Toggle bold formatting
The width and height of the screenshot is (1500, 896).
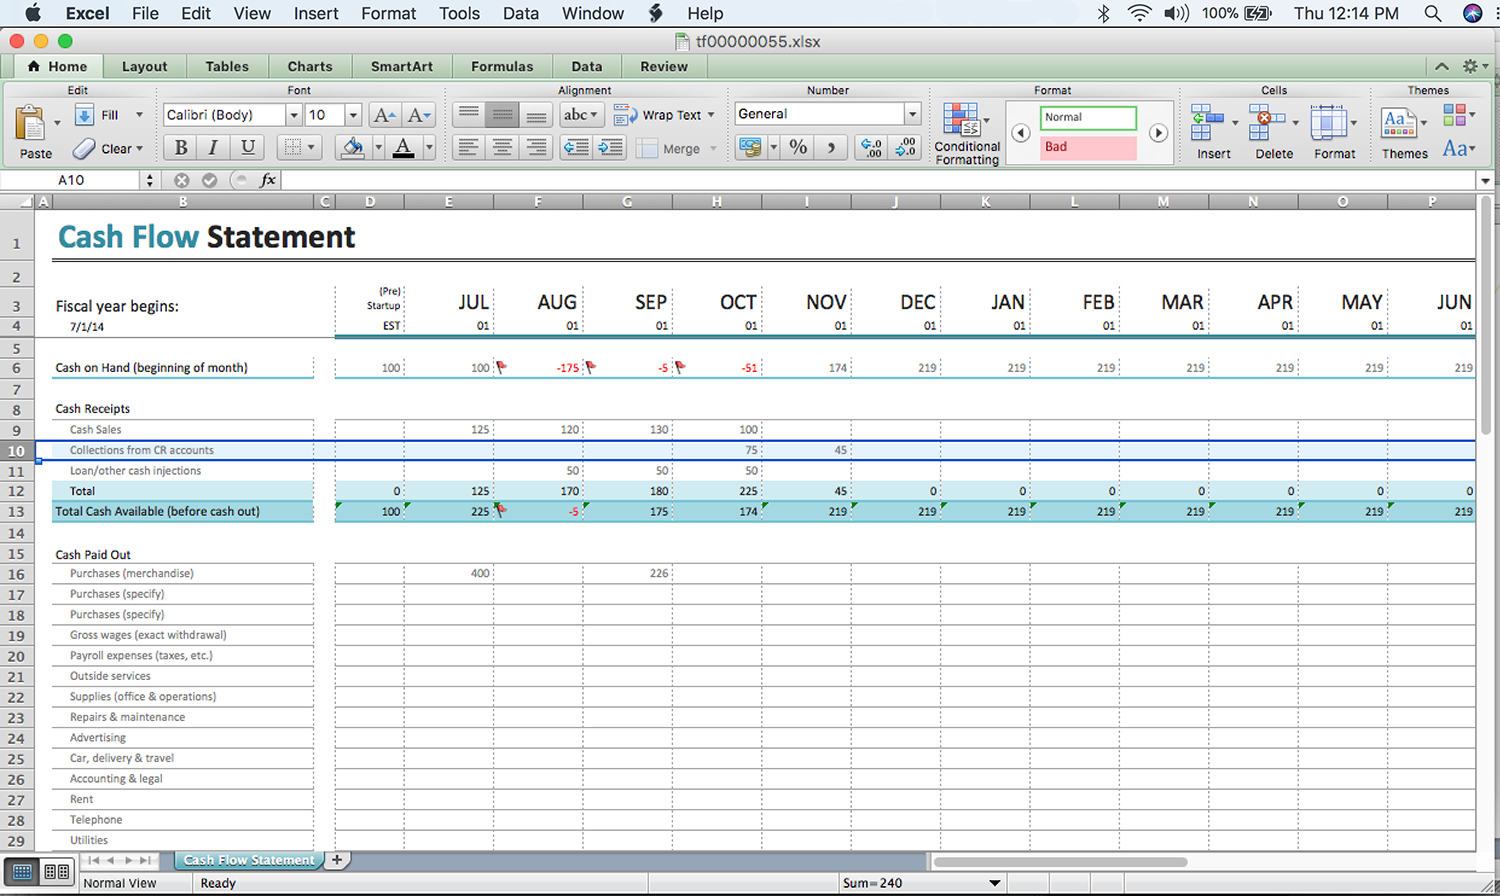[179, 147]
